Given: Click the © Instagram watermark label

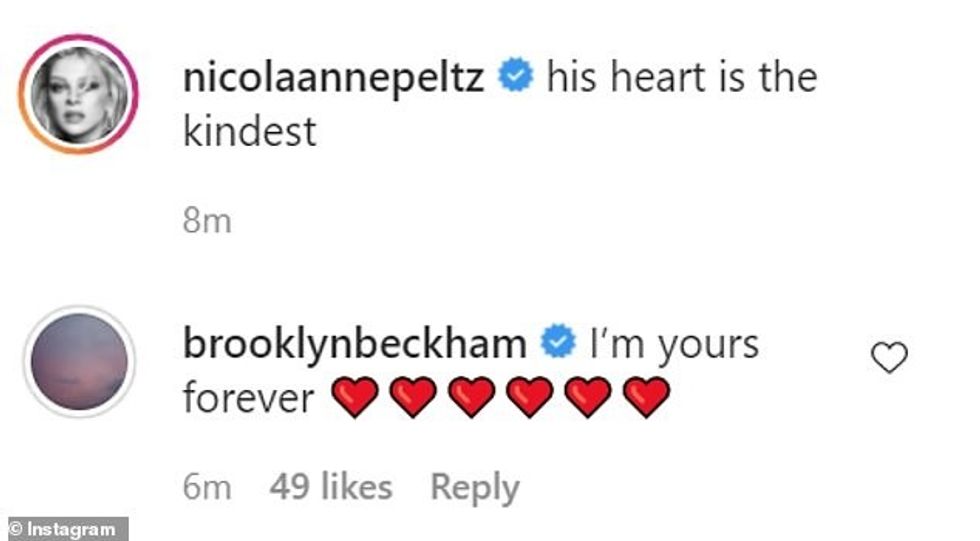Looking at the screenshot, I should coord(64,529).
